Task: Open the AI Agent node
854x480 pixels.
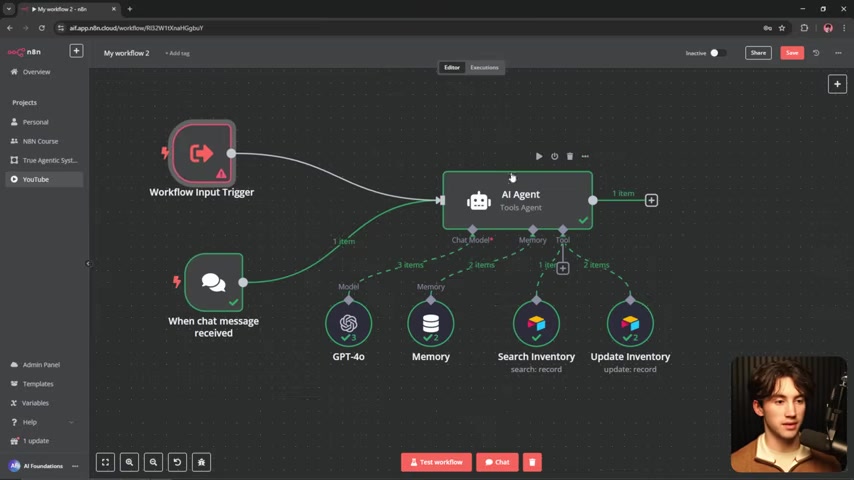Action: (517, 200)
